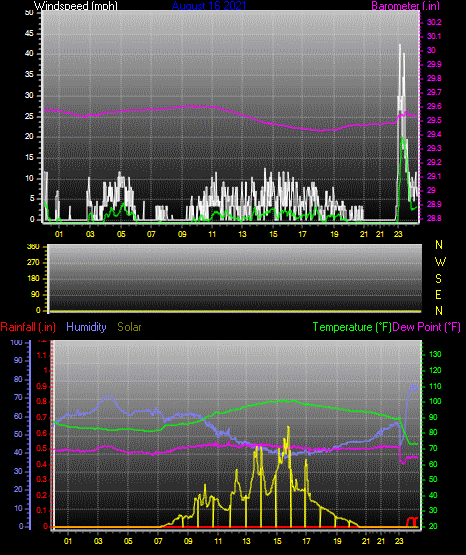Click the '29.8' barometer axis value
Screen dimensions: 466x555
click(x=434, y=79)
